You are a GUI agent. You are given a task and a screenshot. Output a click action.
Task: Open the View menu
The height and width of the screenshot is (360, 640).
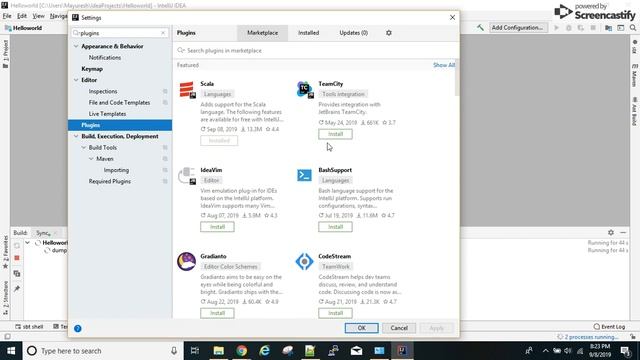click(38, 16)
